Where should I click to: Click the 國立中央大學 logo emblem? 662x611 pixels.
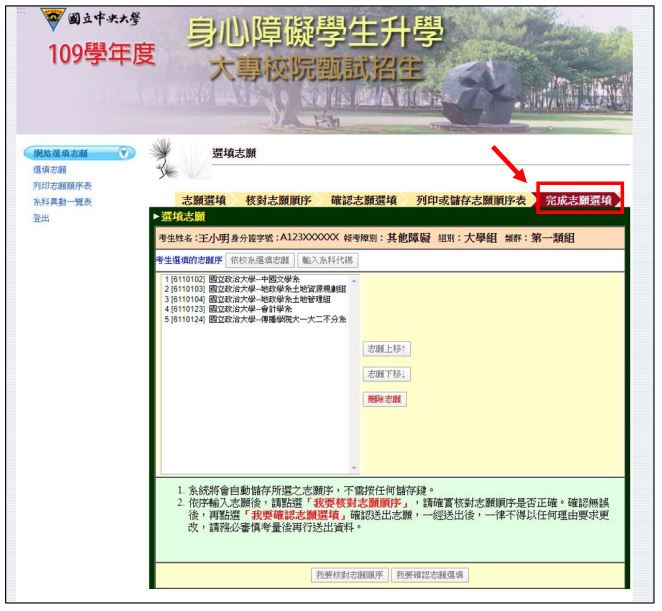[54, 19]
